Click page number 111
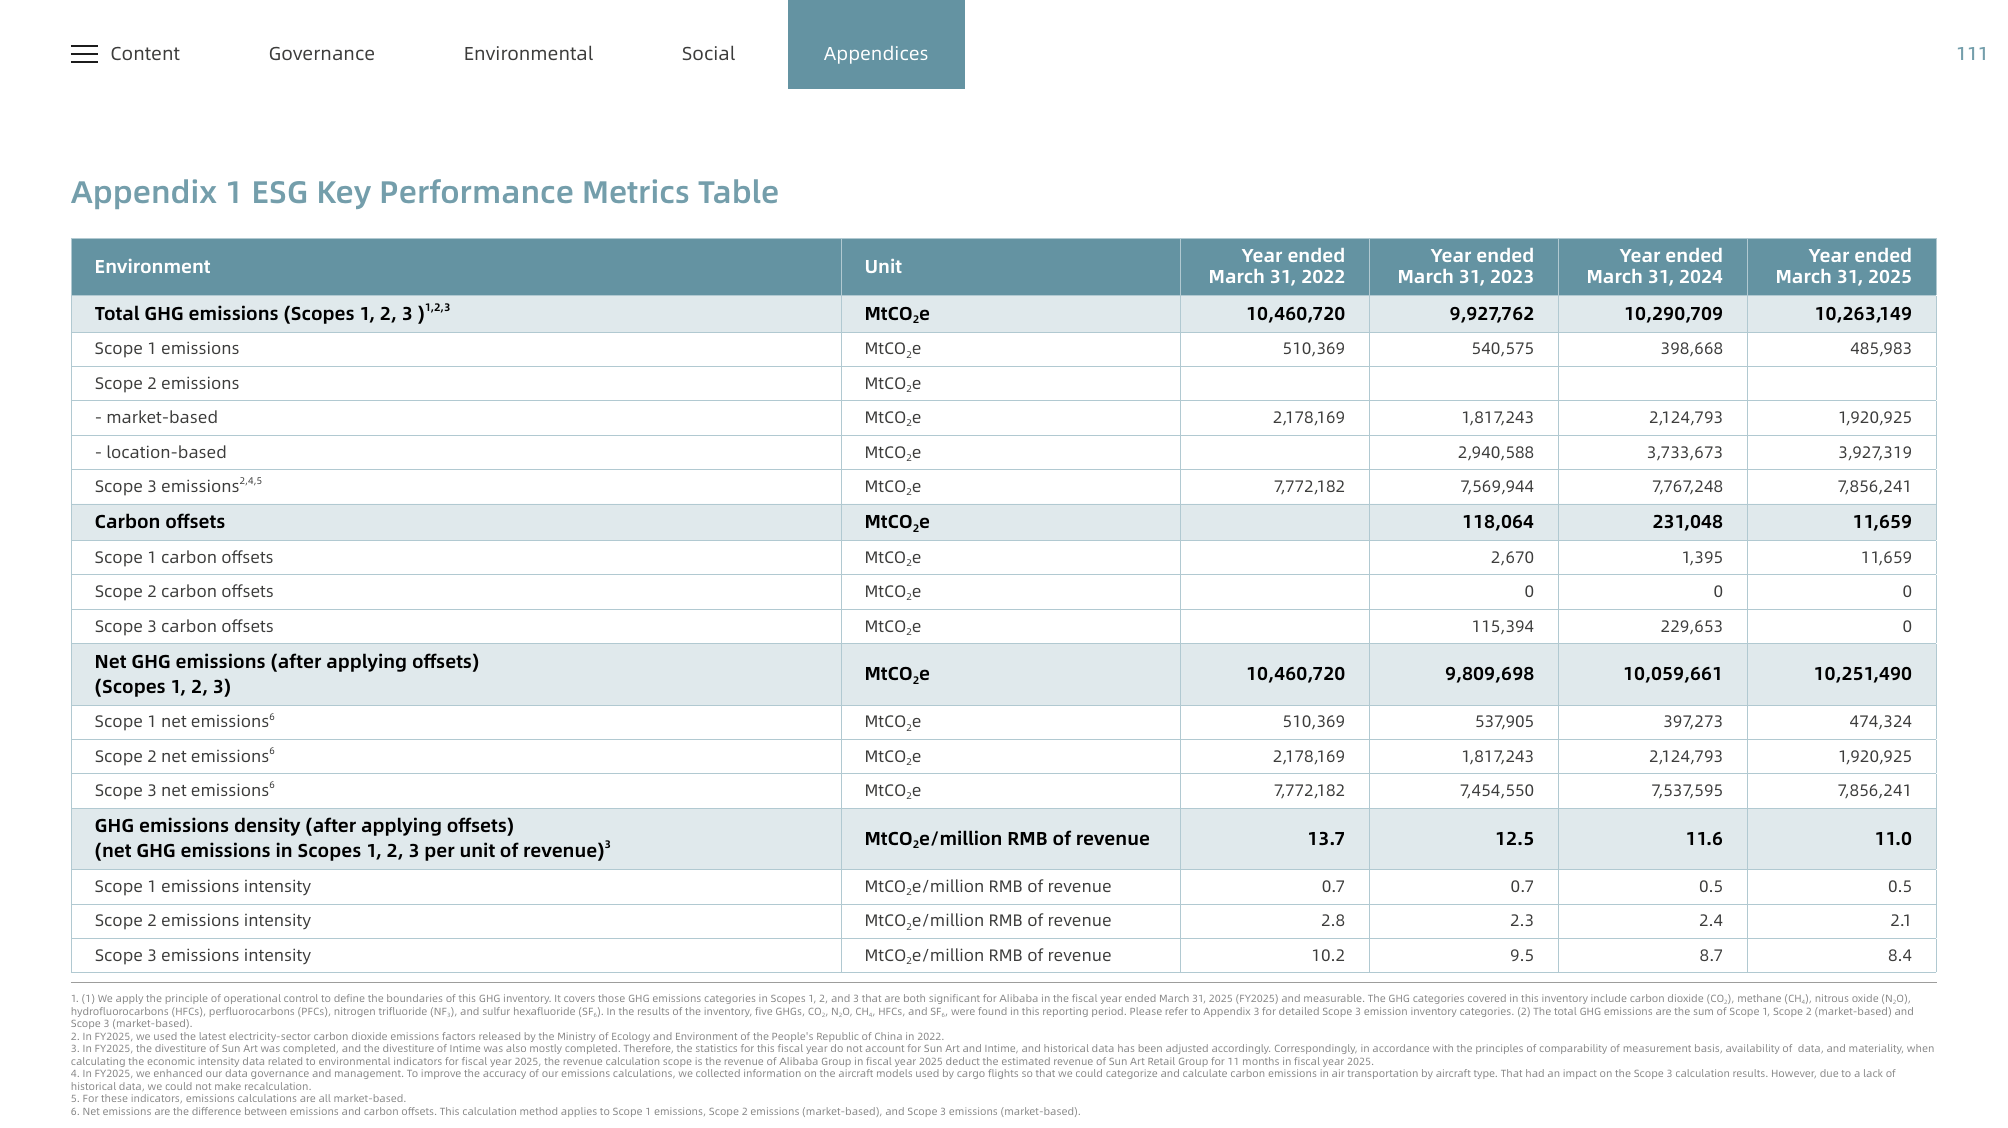2008x1128 pixels. [1971, 54]
